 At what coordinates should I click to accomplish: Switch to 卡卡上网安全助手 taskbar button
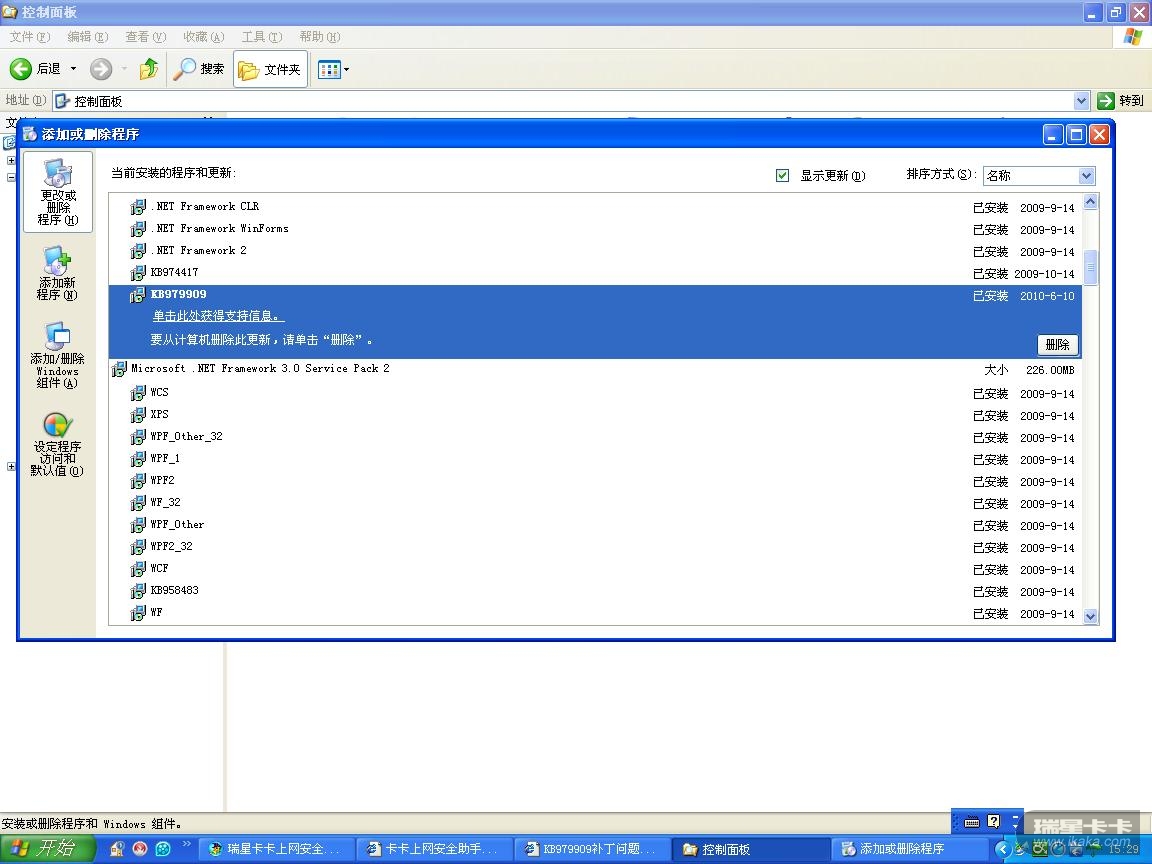click(433, 849)
